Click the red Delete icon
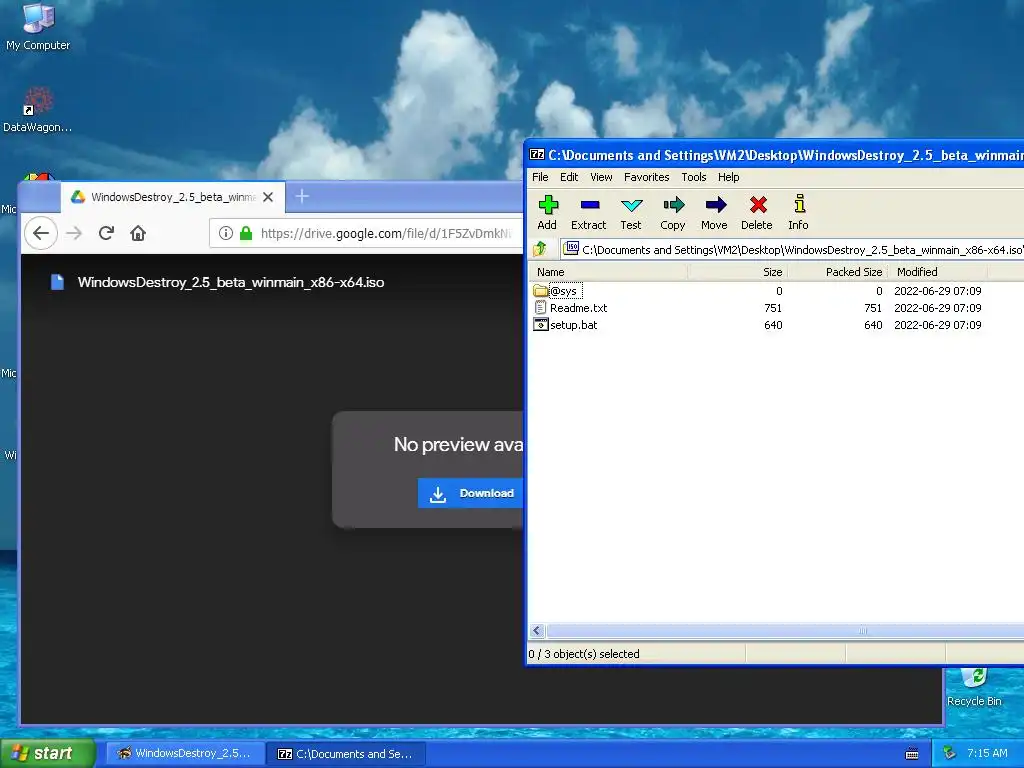This screenshot has height=768, width=1024. pyautogui.click(x=758, y=205)
